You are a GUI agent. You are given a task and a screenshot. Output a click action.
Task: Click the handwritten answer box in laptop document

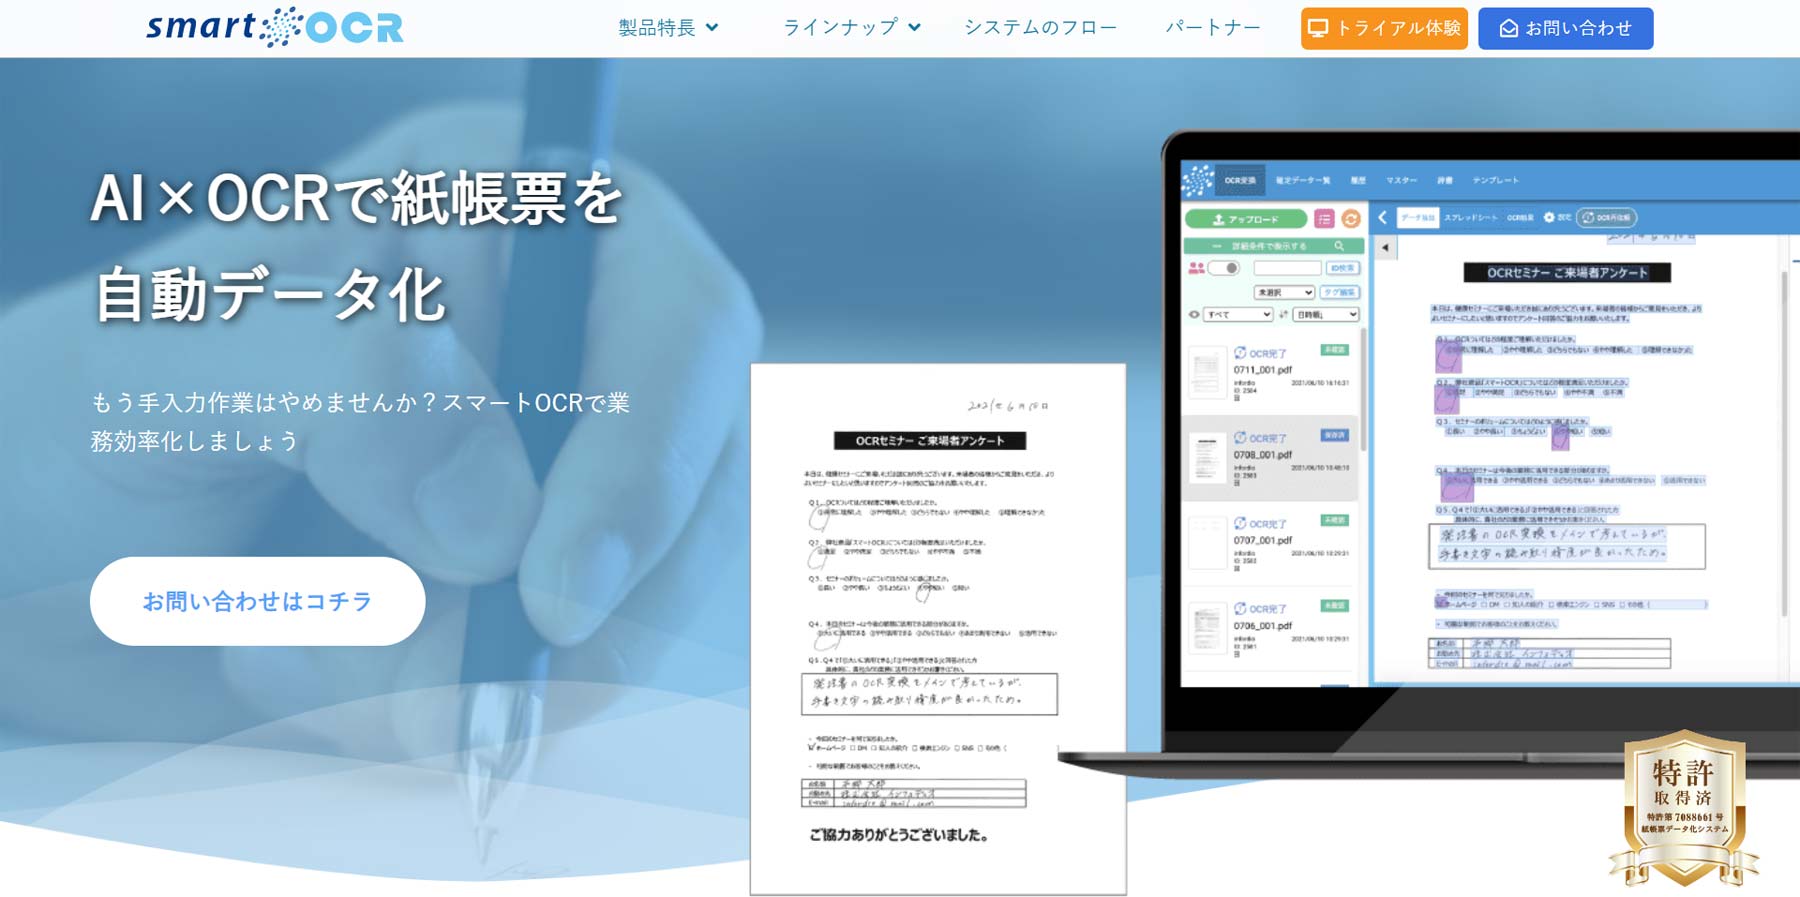pyautogui.click(x=1566, y=547)
